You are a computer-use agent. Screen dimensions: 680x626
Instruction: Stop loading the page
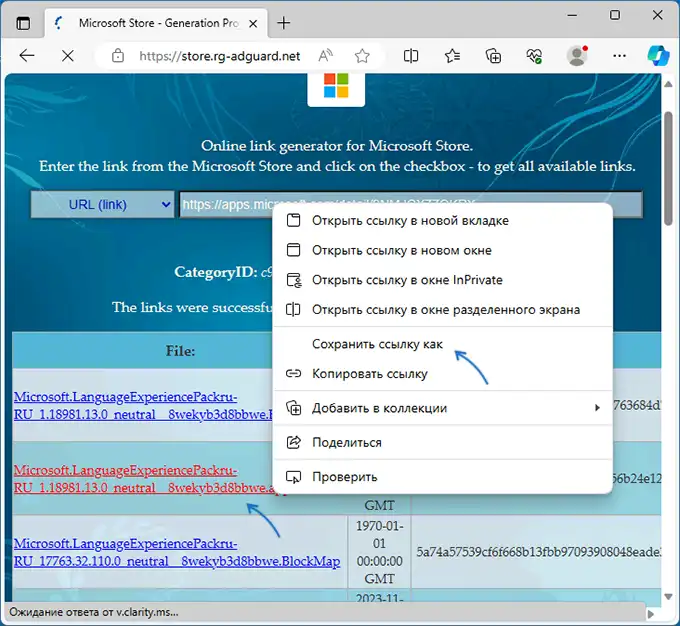(x=68, y=56)
